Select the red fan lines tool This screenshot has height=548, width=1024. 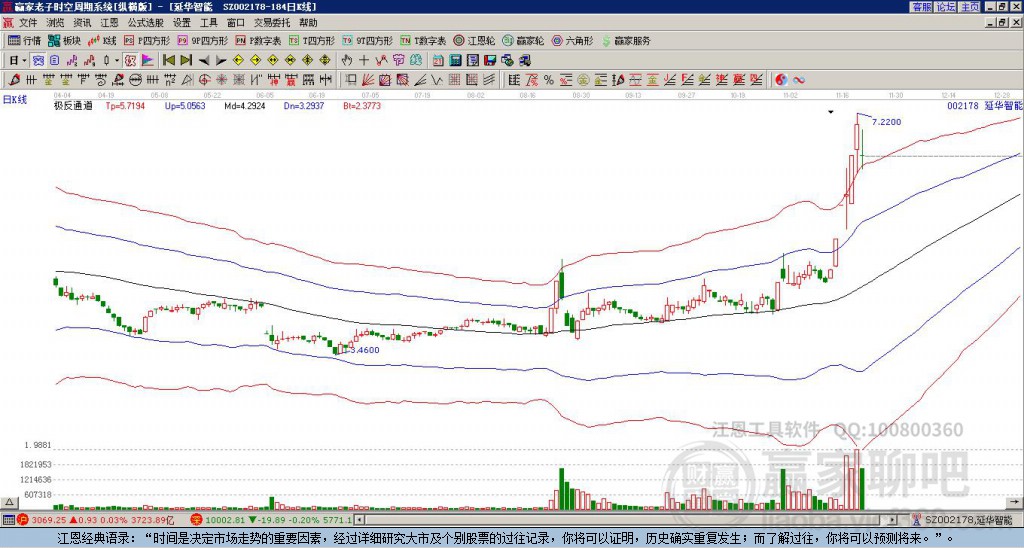click(368, 80)
